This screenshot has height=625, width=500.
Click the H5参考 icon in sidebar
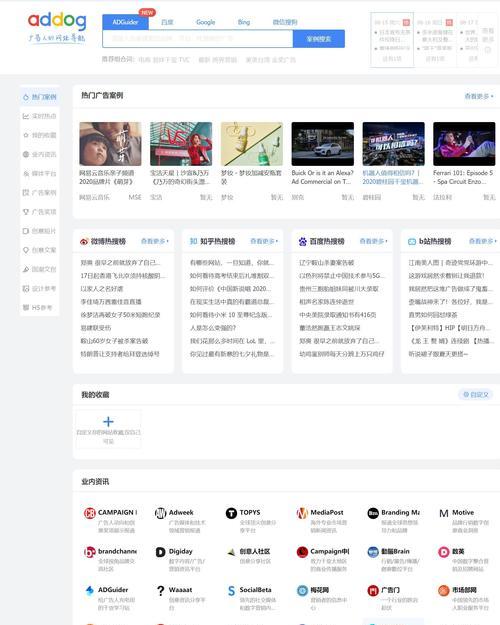[x=26, y=307]
